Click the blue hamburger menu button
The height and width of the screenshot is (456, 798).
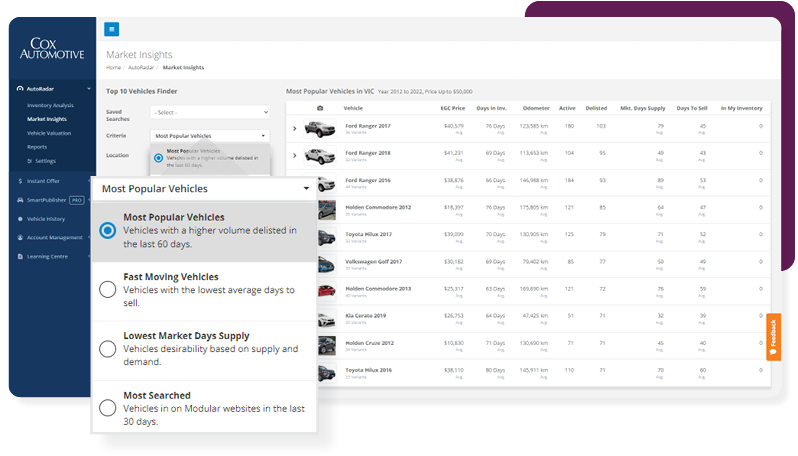111,29
